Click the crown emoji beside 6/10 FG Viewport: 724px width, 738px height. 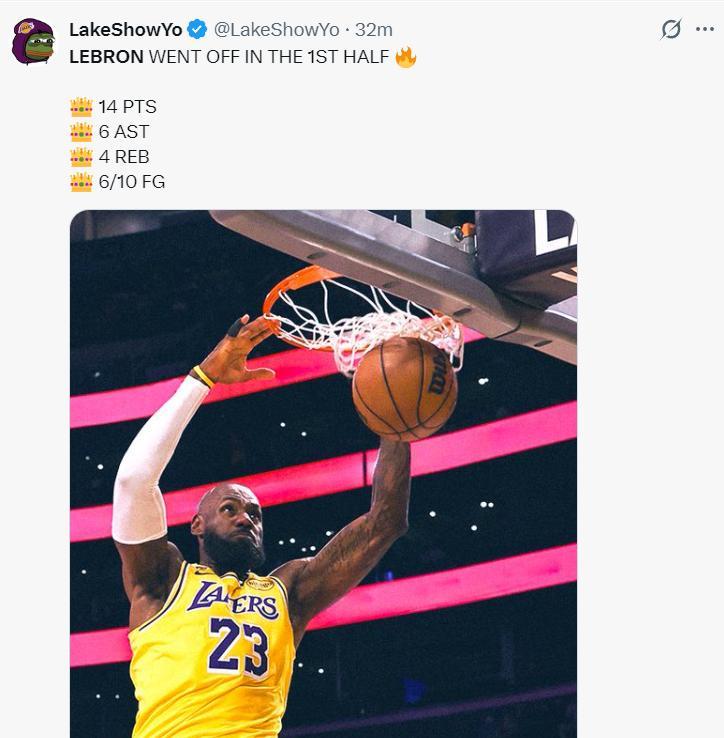[81, 182]
